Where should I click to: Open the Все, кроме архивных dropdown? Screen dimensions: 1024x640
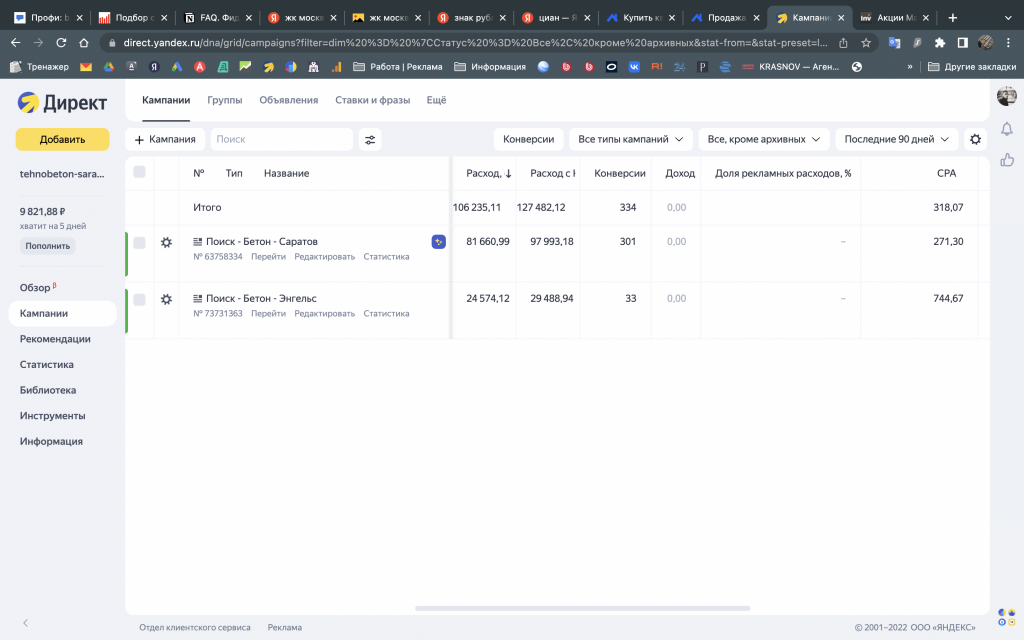point(764,139)
